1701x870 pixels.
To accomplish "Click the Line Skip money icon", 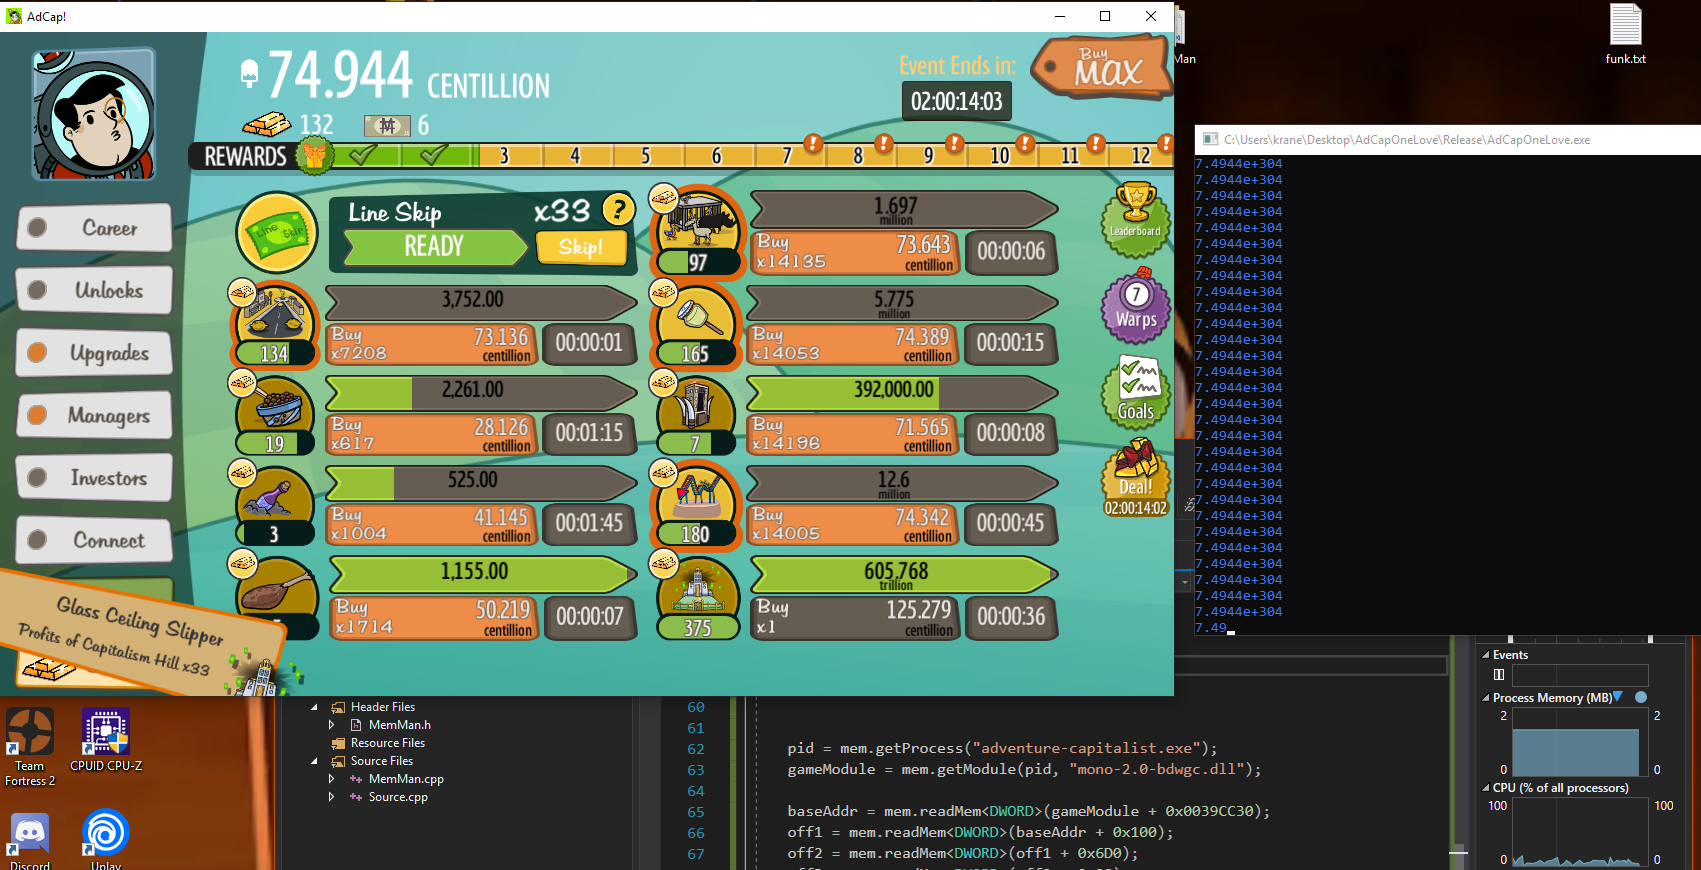I will (277, 233).
